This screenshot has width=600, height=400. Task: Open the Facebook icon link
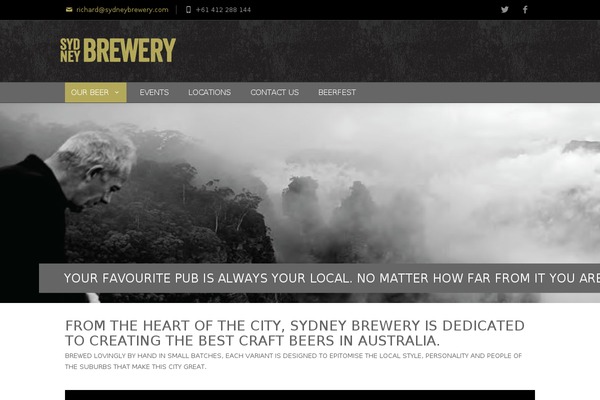pyautogui.click(x=525, y=10)
